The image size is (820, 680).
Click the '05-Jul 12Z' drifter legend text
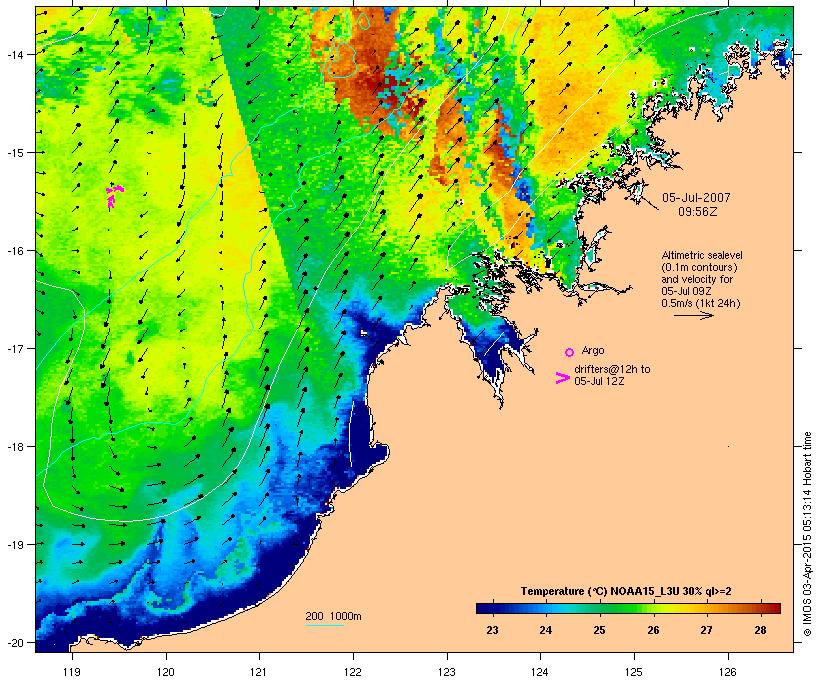[x=599, y=381]
